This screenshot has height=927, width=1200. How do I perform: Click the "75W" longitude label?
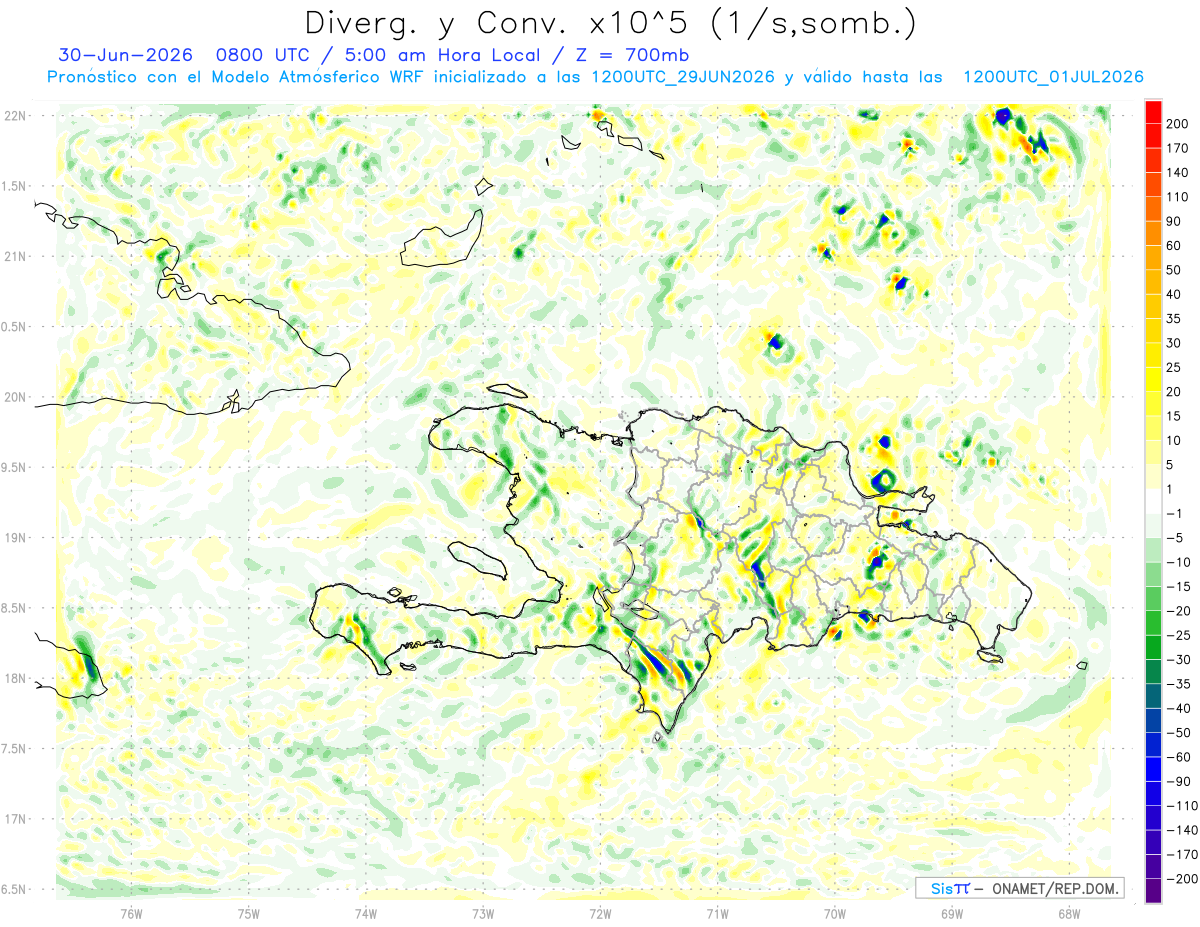tap(249, 914)
